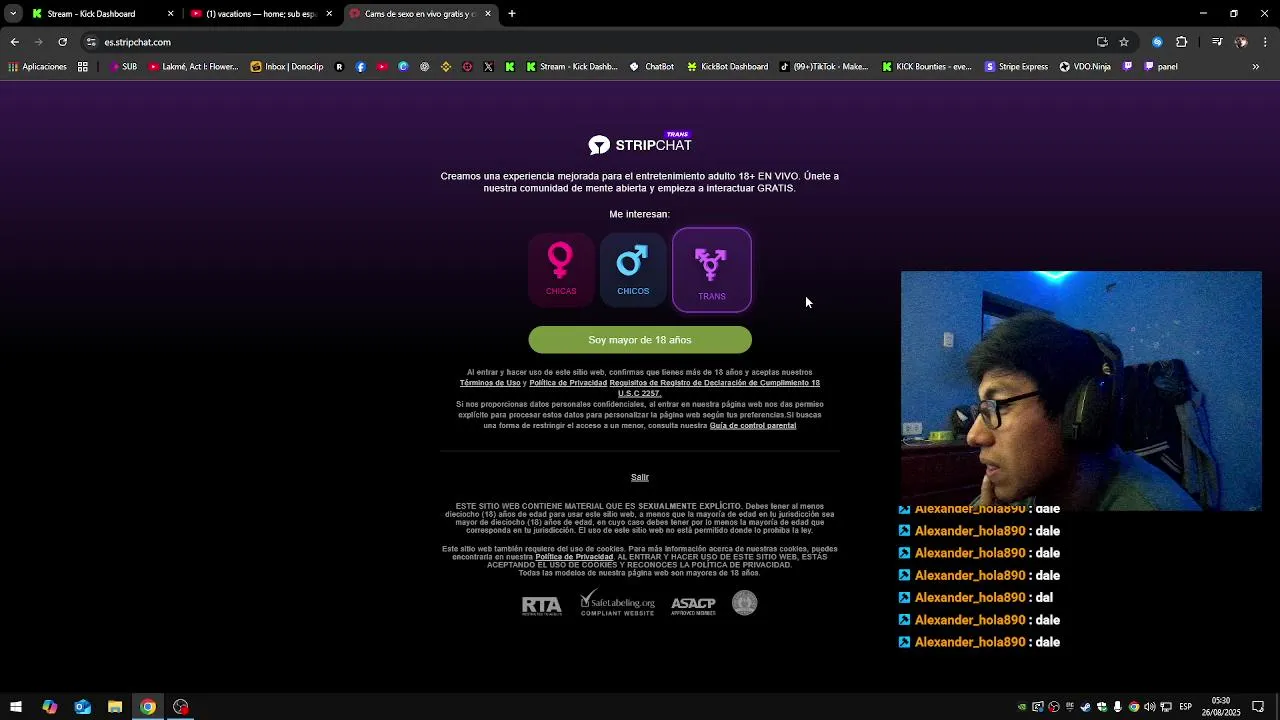Click the browser Back arrow

tap(14, 42)
